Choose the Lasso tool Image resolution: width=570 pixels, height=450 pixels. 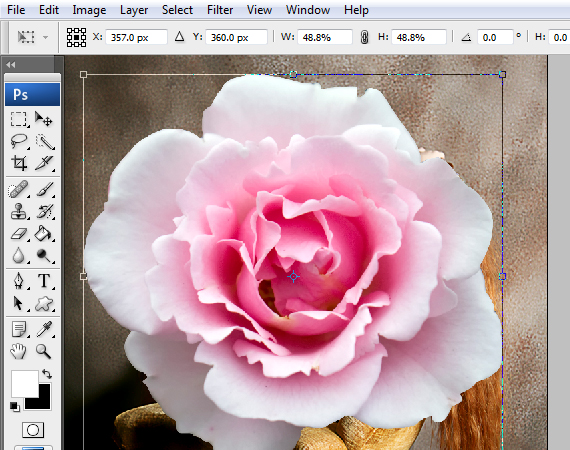click(19, 141)
